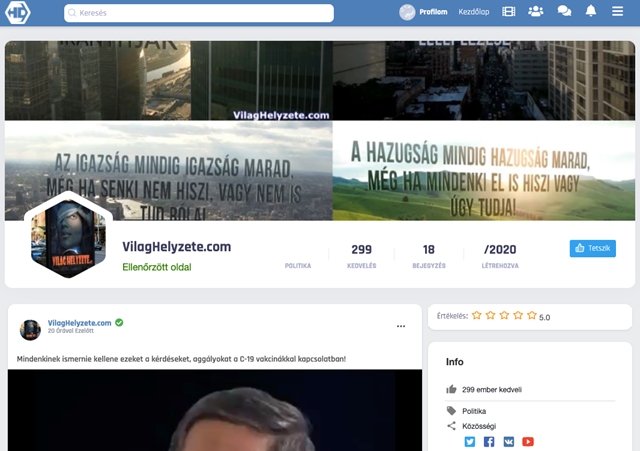640x451 pixels.
Task: Click the thumbs-up icon in Info panel
Action: click(451, 389)
